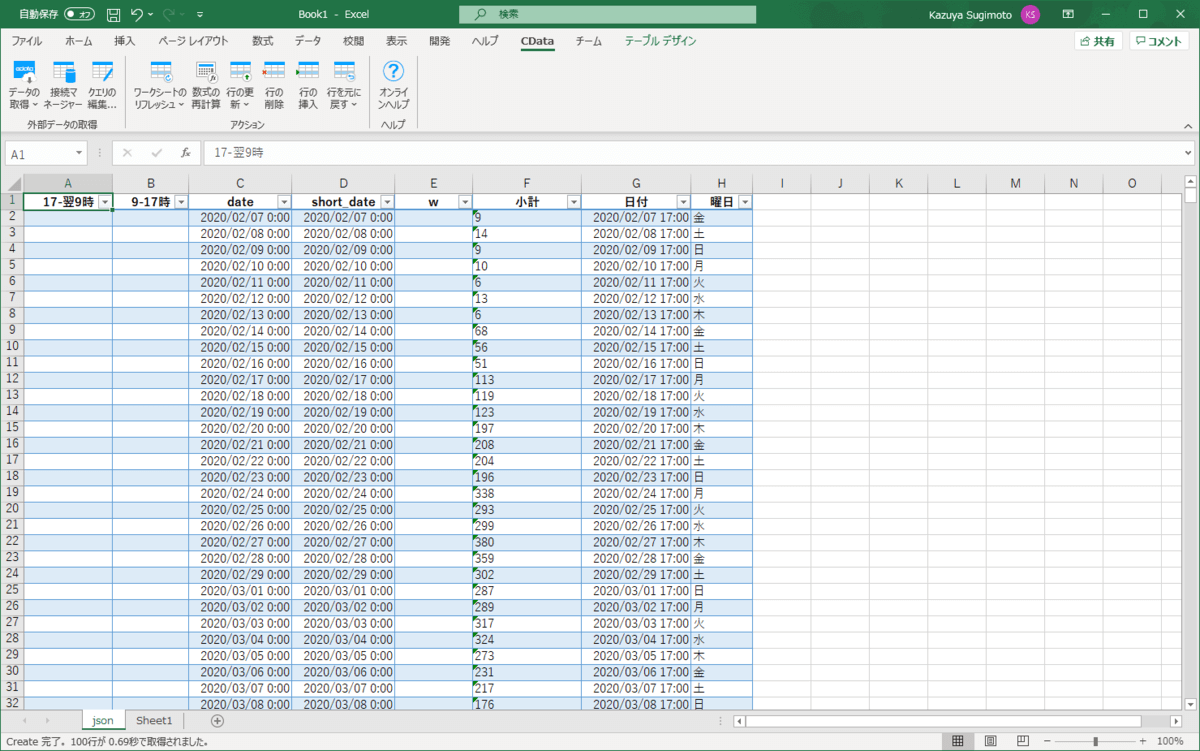Viewport: 1200px width, 751px height.
Task: Click the データの取得 (Get Data) icon
Action: tap(24, 73)
